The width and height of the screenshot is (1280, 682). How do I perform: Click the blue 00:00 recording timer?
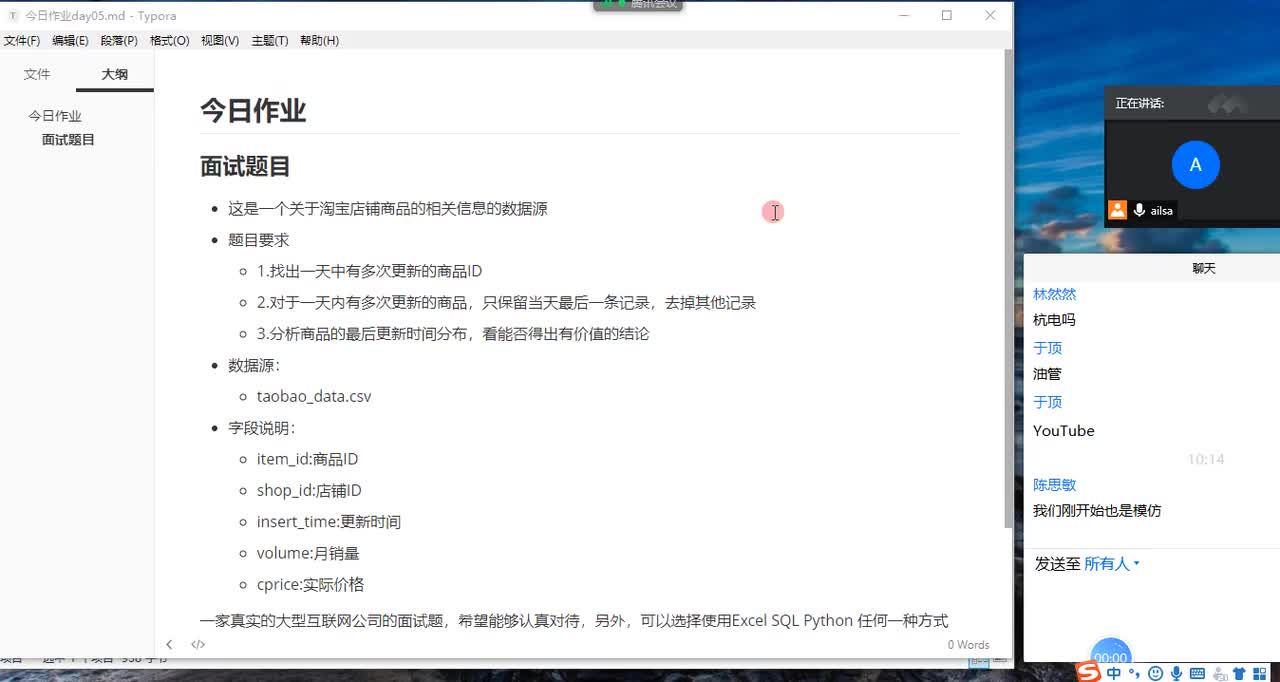[x=1111, y=657]
